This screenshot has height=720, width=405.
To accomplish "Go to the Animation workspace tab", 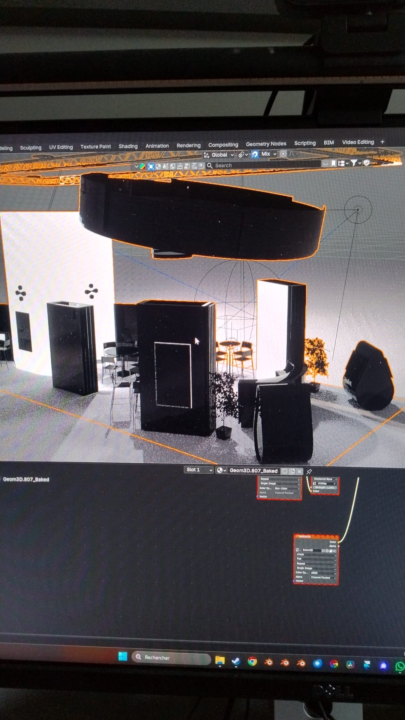I will 157,146.
